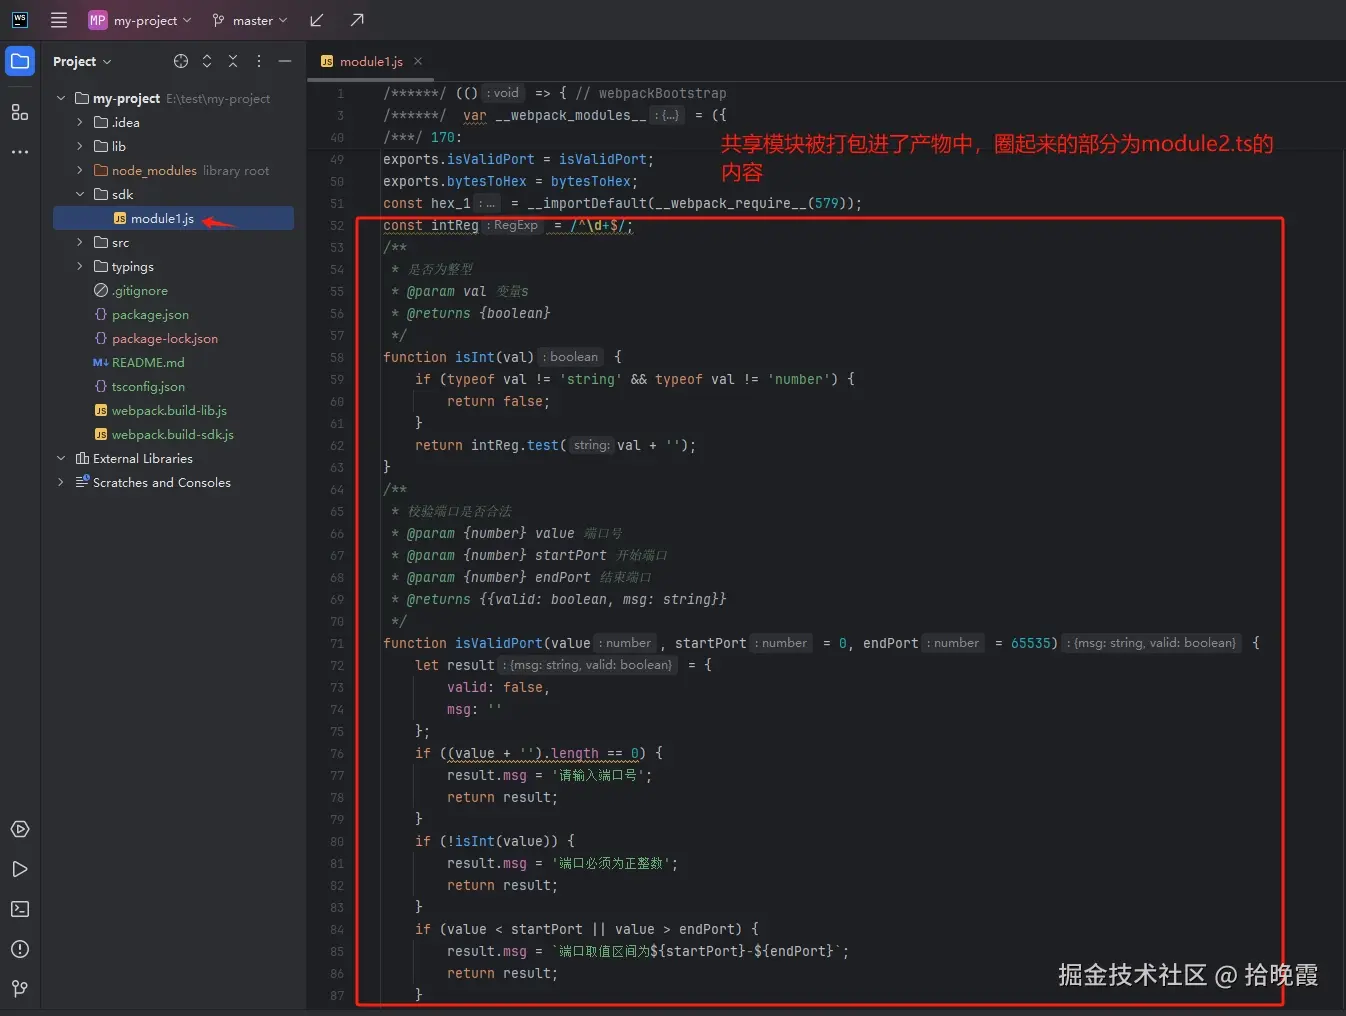Open the Project tool window icon
Image resolution: width=1346 pixels, height=1016 pixels.
[20, 61]
